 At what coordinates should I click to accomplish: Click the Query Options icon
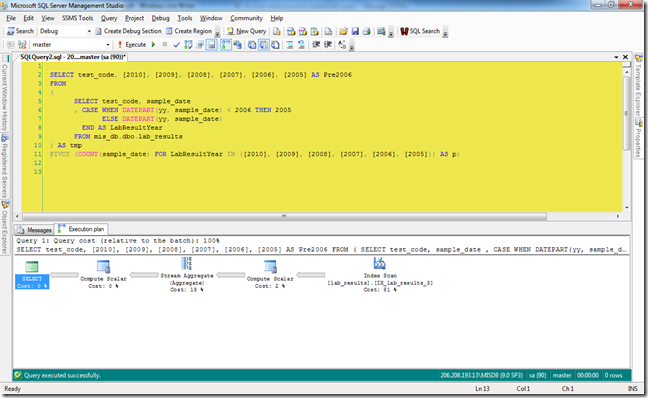click(x=200, y=45)
